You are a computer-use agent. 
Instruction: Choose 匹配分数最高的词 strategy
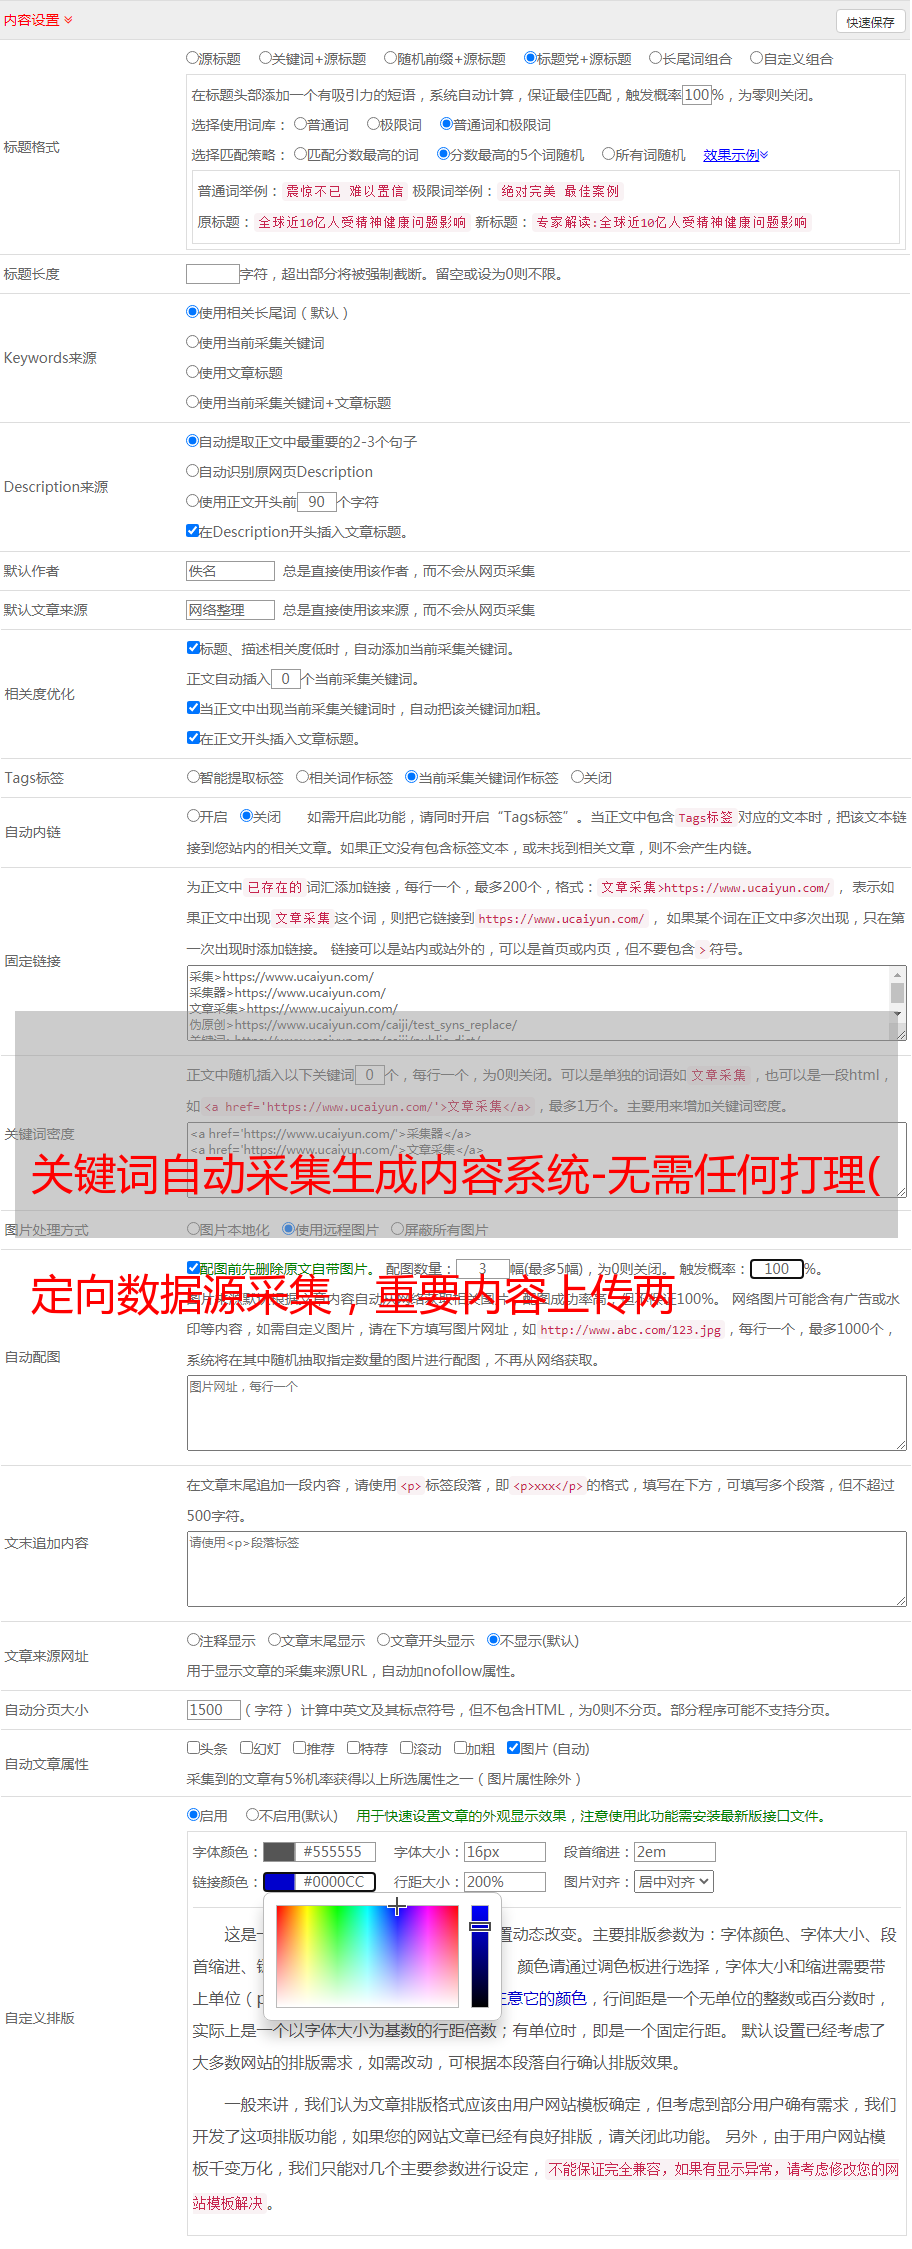click(301, 154)
